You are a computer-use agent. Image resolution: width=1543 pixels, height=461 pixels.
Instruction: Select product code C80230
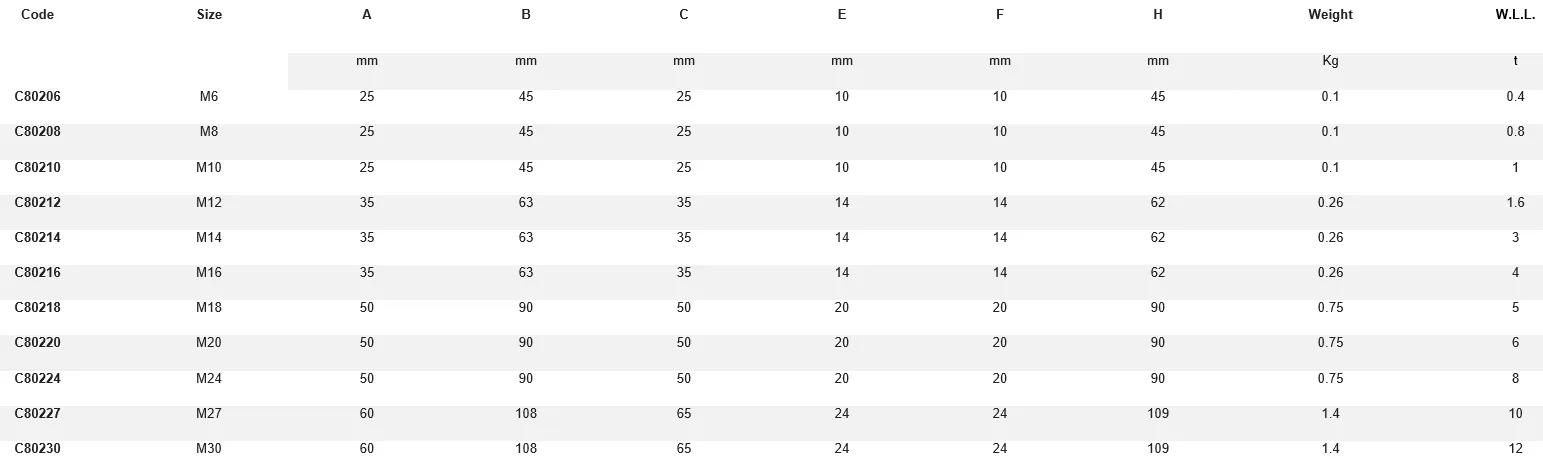click(37, 449)
